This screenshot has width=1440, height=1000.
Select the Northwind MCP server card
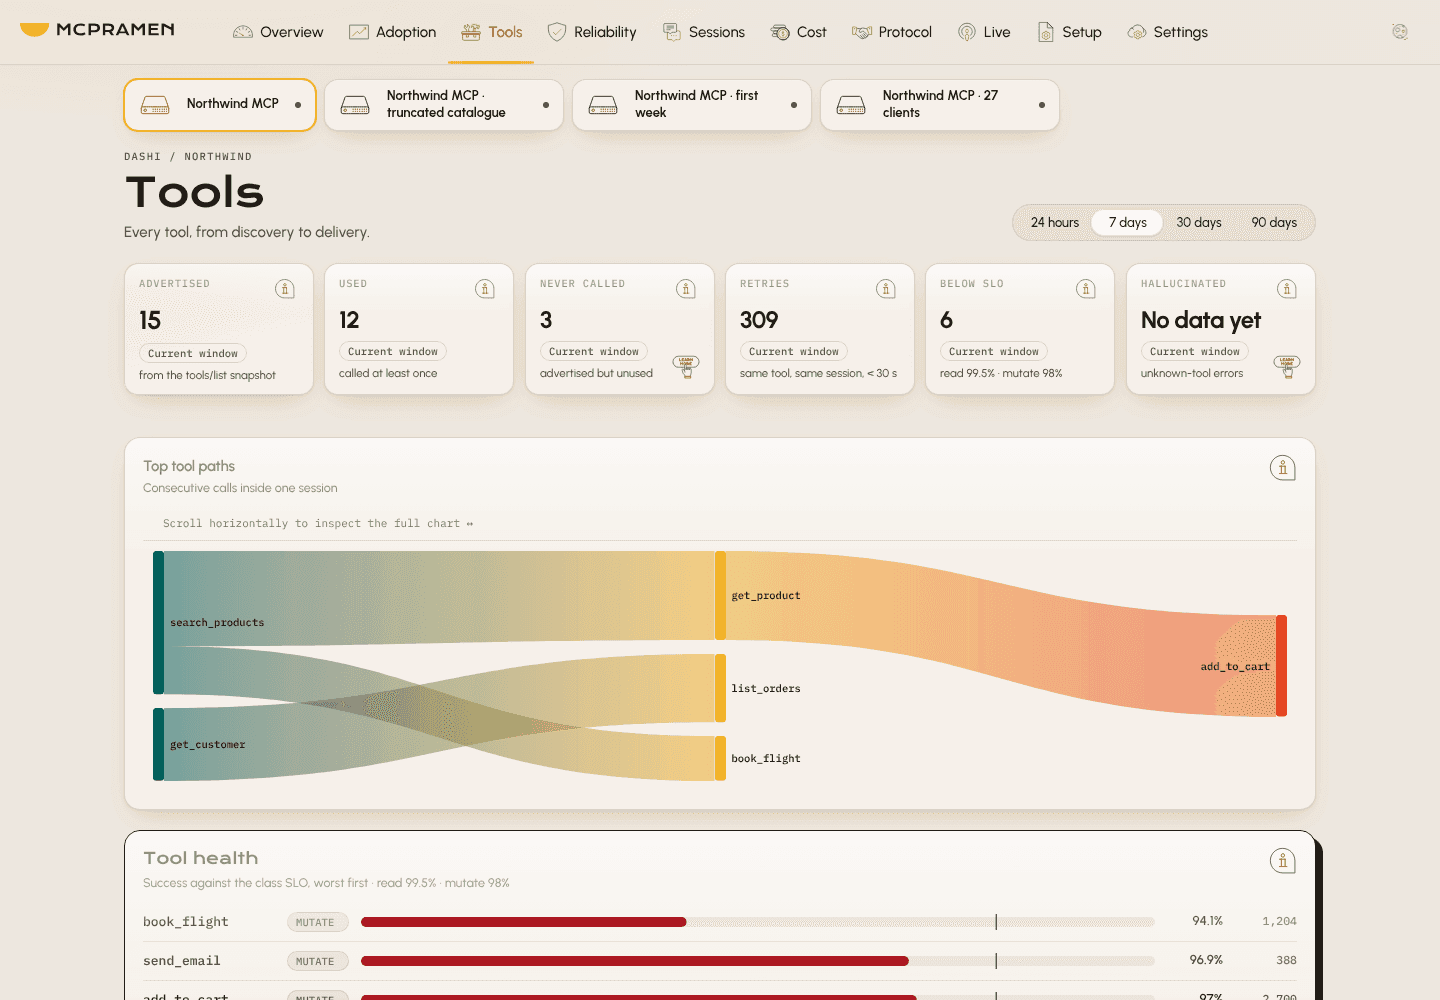coord(220,105)
